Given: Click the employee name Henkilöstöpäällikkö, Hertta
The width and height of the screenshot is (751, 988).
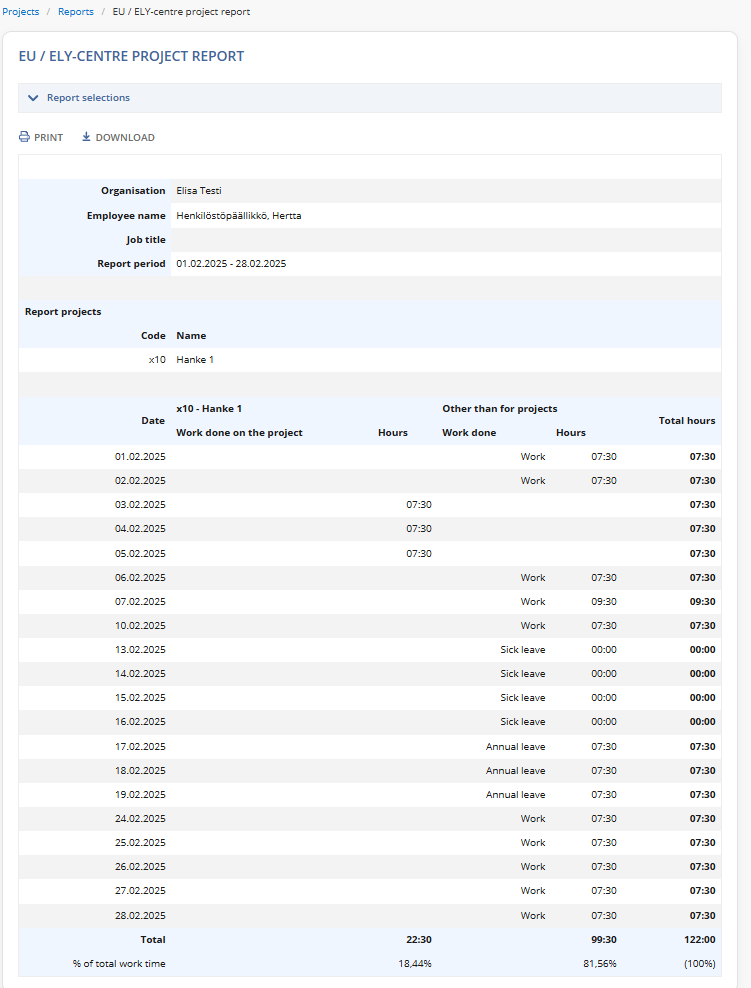Looking at the screenshot, I should [239, 215].
